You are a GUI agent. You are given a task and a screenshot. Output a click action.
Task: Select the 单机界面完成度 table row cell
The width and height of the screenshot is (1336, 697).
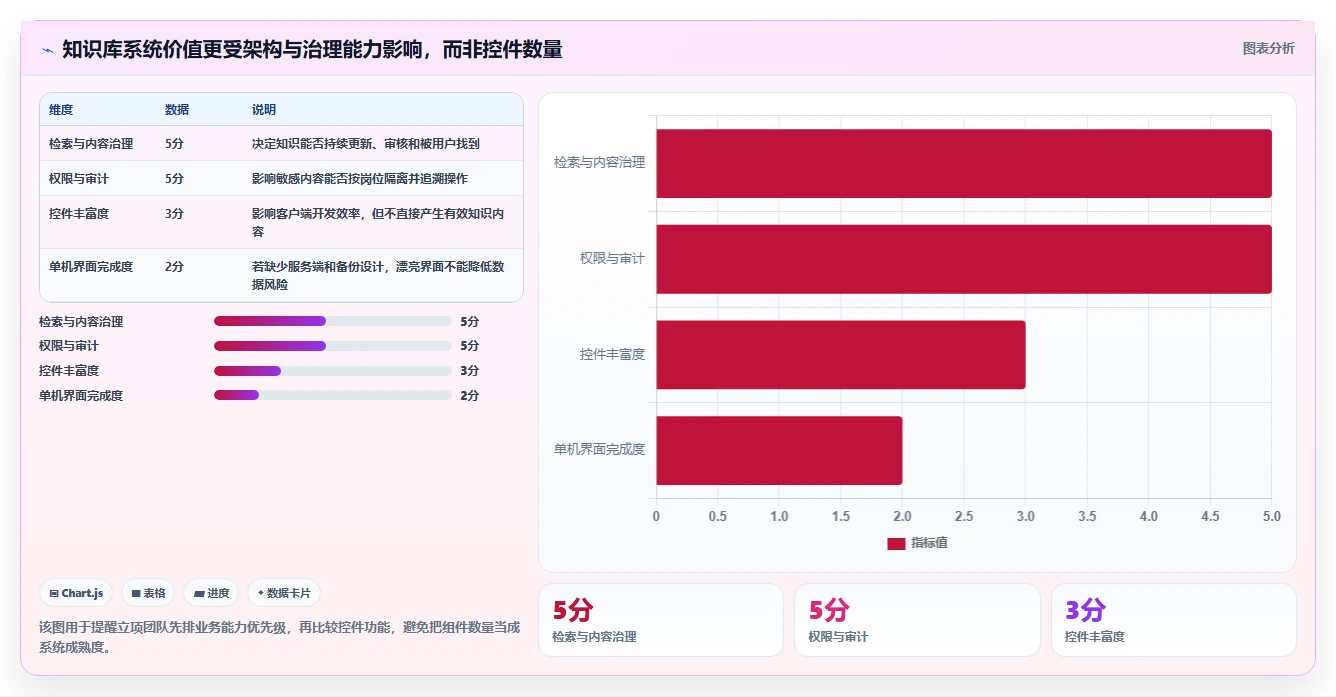[x=91, y=267]
